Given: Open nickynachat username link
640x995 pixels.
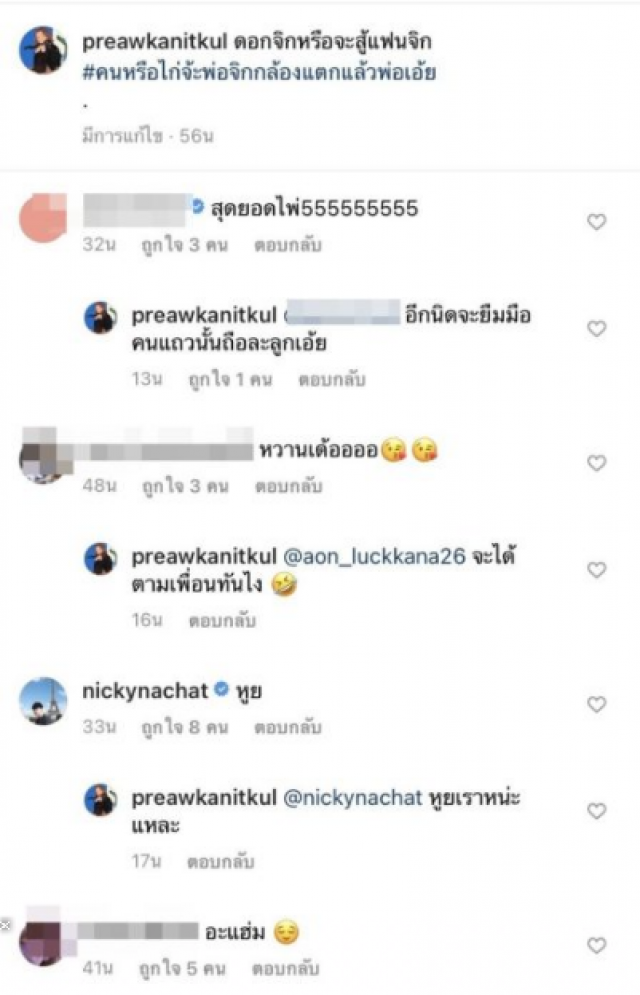Looking at the screenshot, I should 145,691.
